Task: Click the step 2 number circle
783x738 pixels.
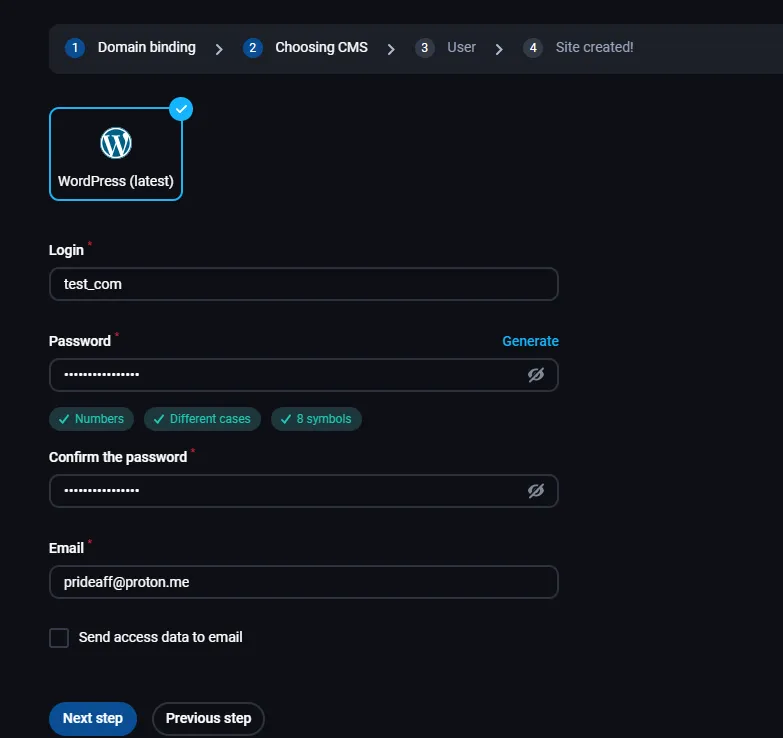Action: point(253,48)
